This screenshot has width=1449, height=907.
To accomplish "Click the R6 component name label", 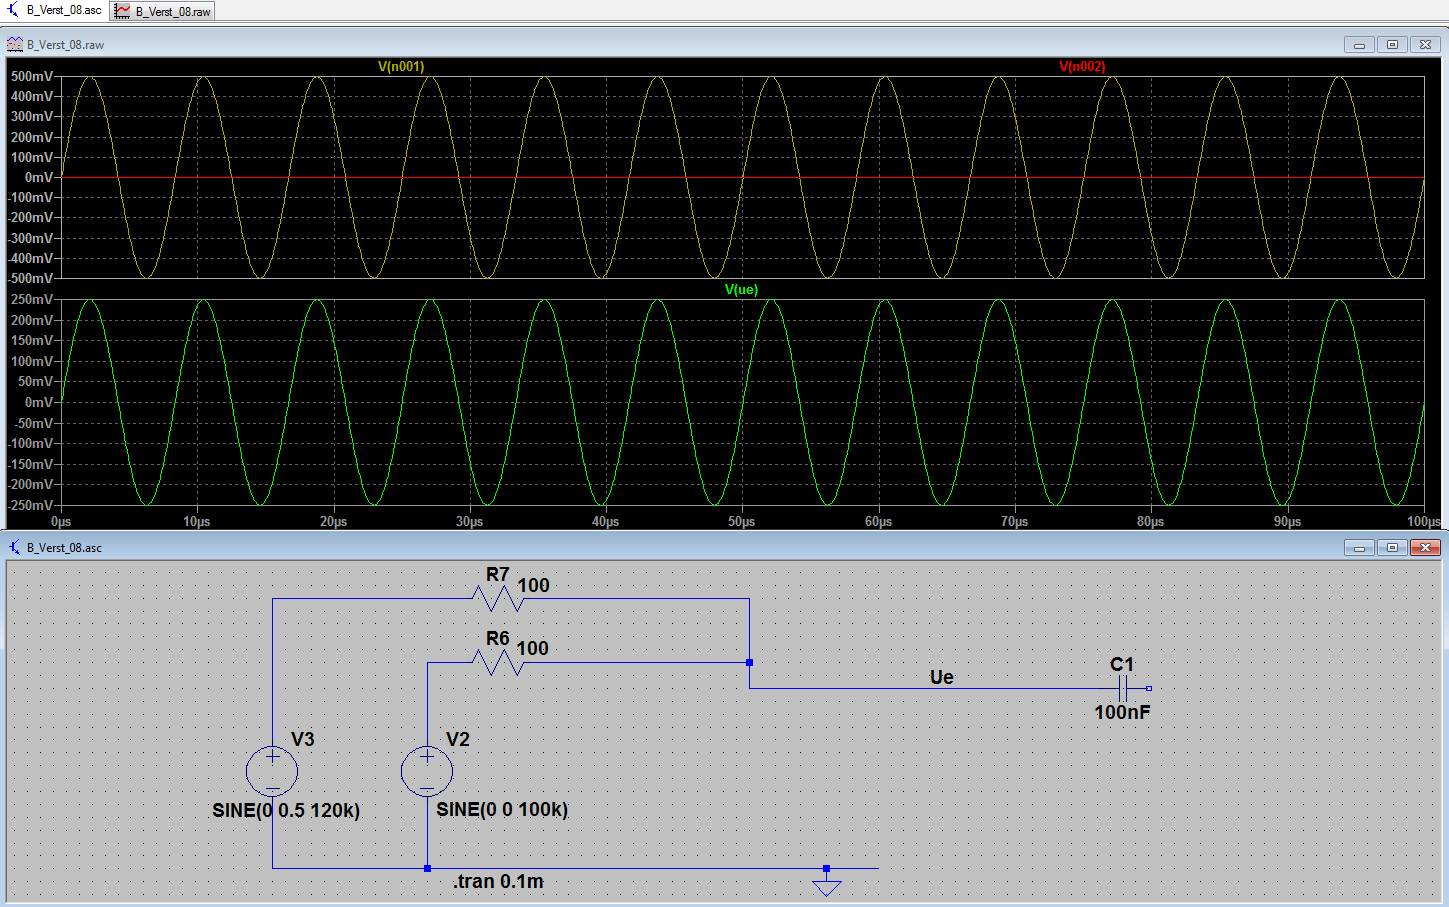I will pyautogui.click(x=498, y=638).
